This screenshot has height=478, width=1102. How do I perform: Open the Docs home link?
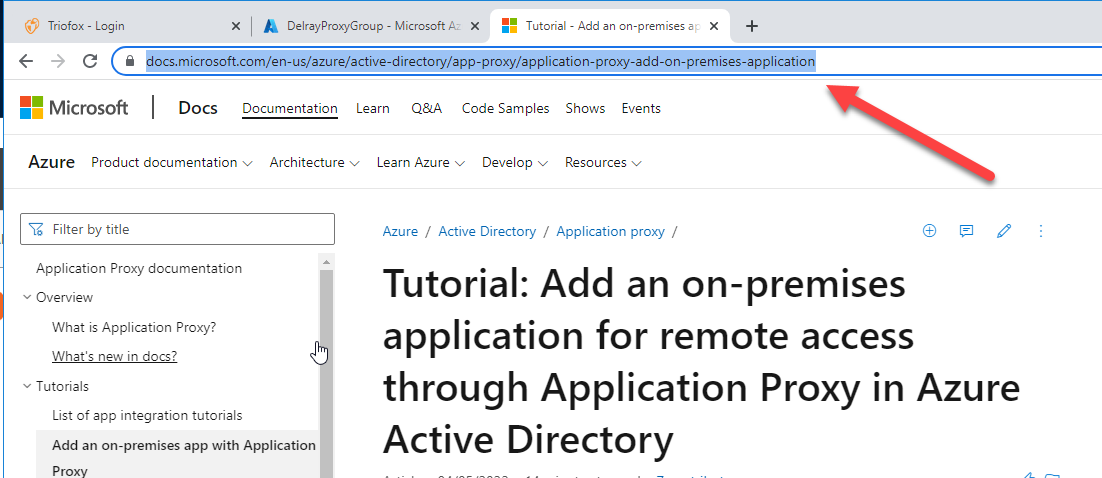[x=197, y=108]
